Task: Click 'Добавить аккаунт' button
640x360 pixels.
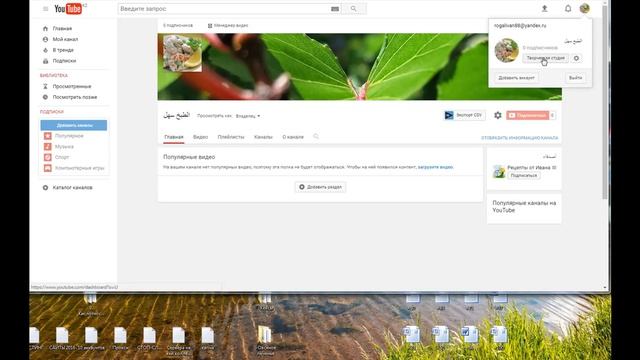Action: point(516,78)
